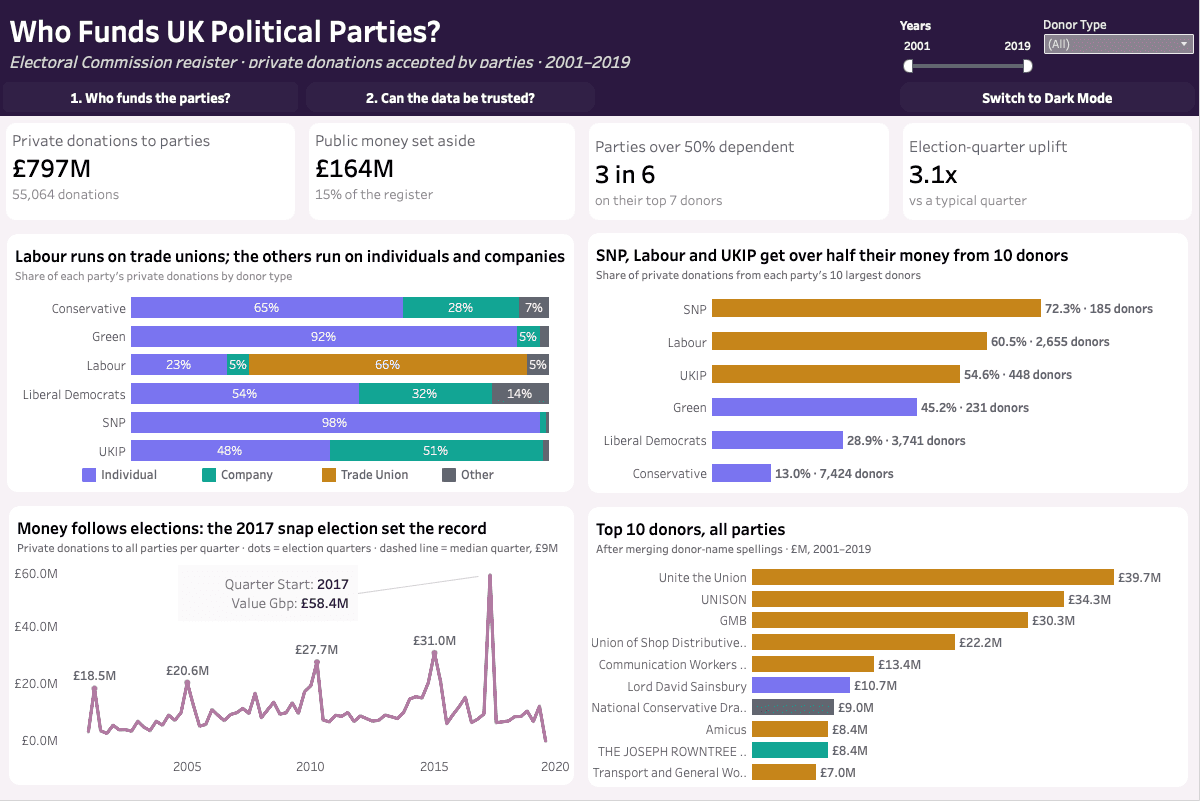The image size is (1200, 801).
Task: Click the Unite the Union £39.7M bar
Action: click(933, 577)
